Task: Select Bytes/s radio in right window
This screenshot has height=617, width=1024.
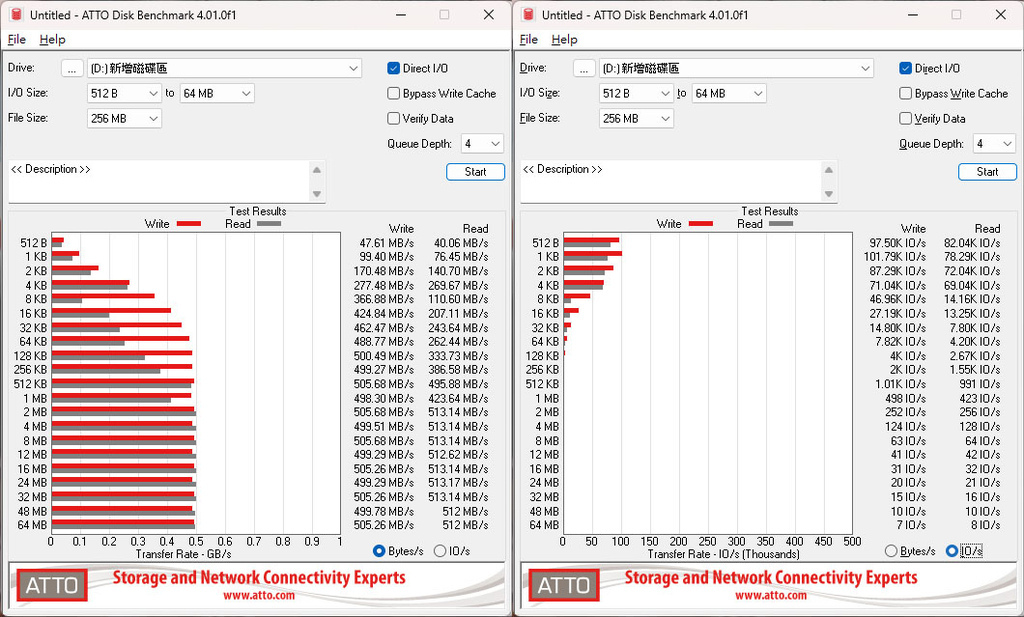Action: point(891,551)
